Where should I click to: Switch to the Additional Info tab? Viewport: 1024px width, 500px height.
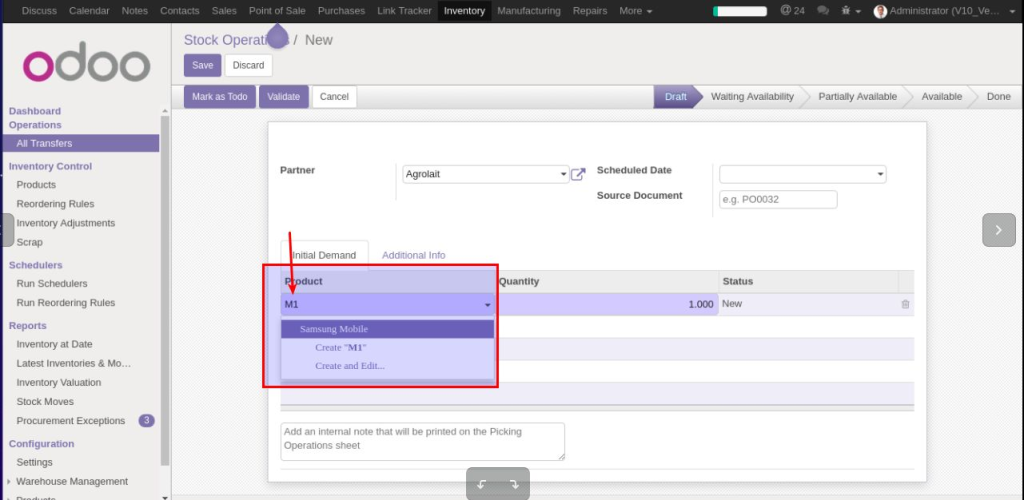click(x=413, y=255)
